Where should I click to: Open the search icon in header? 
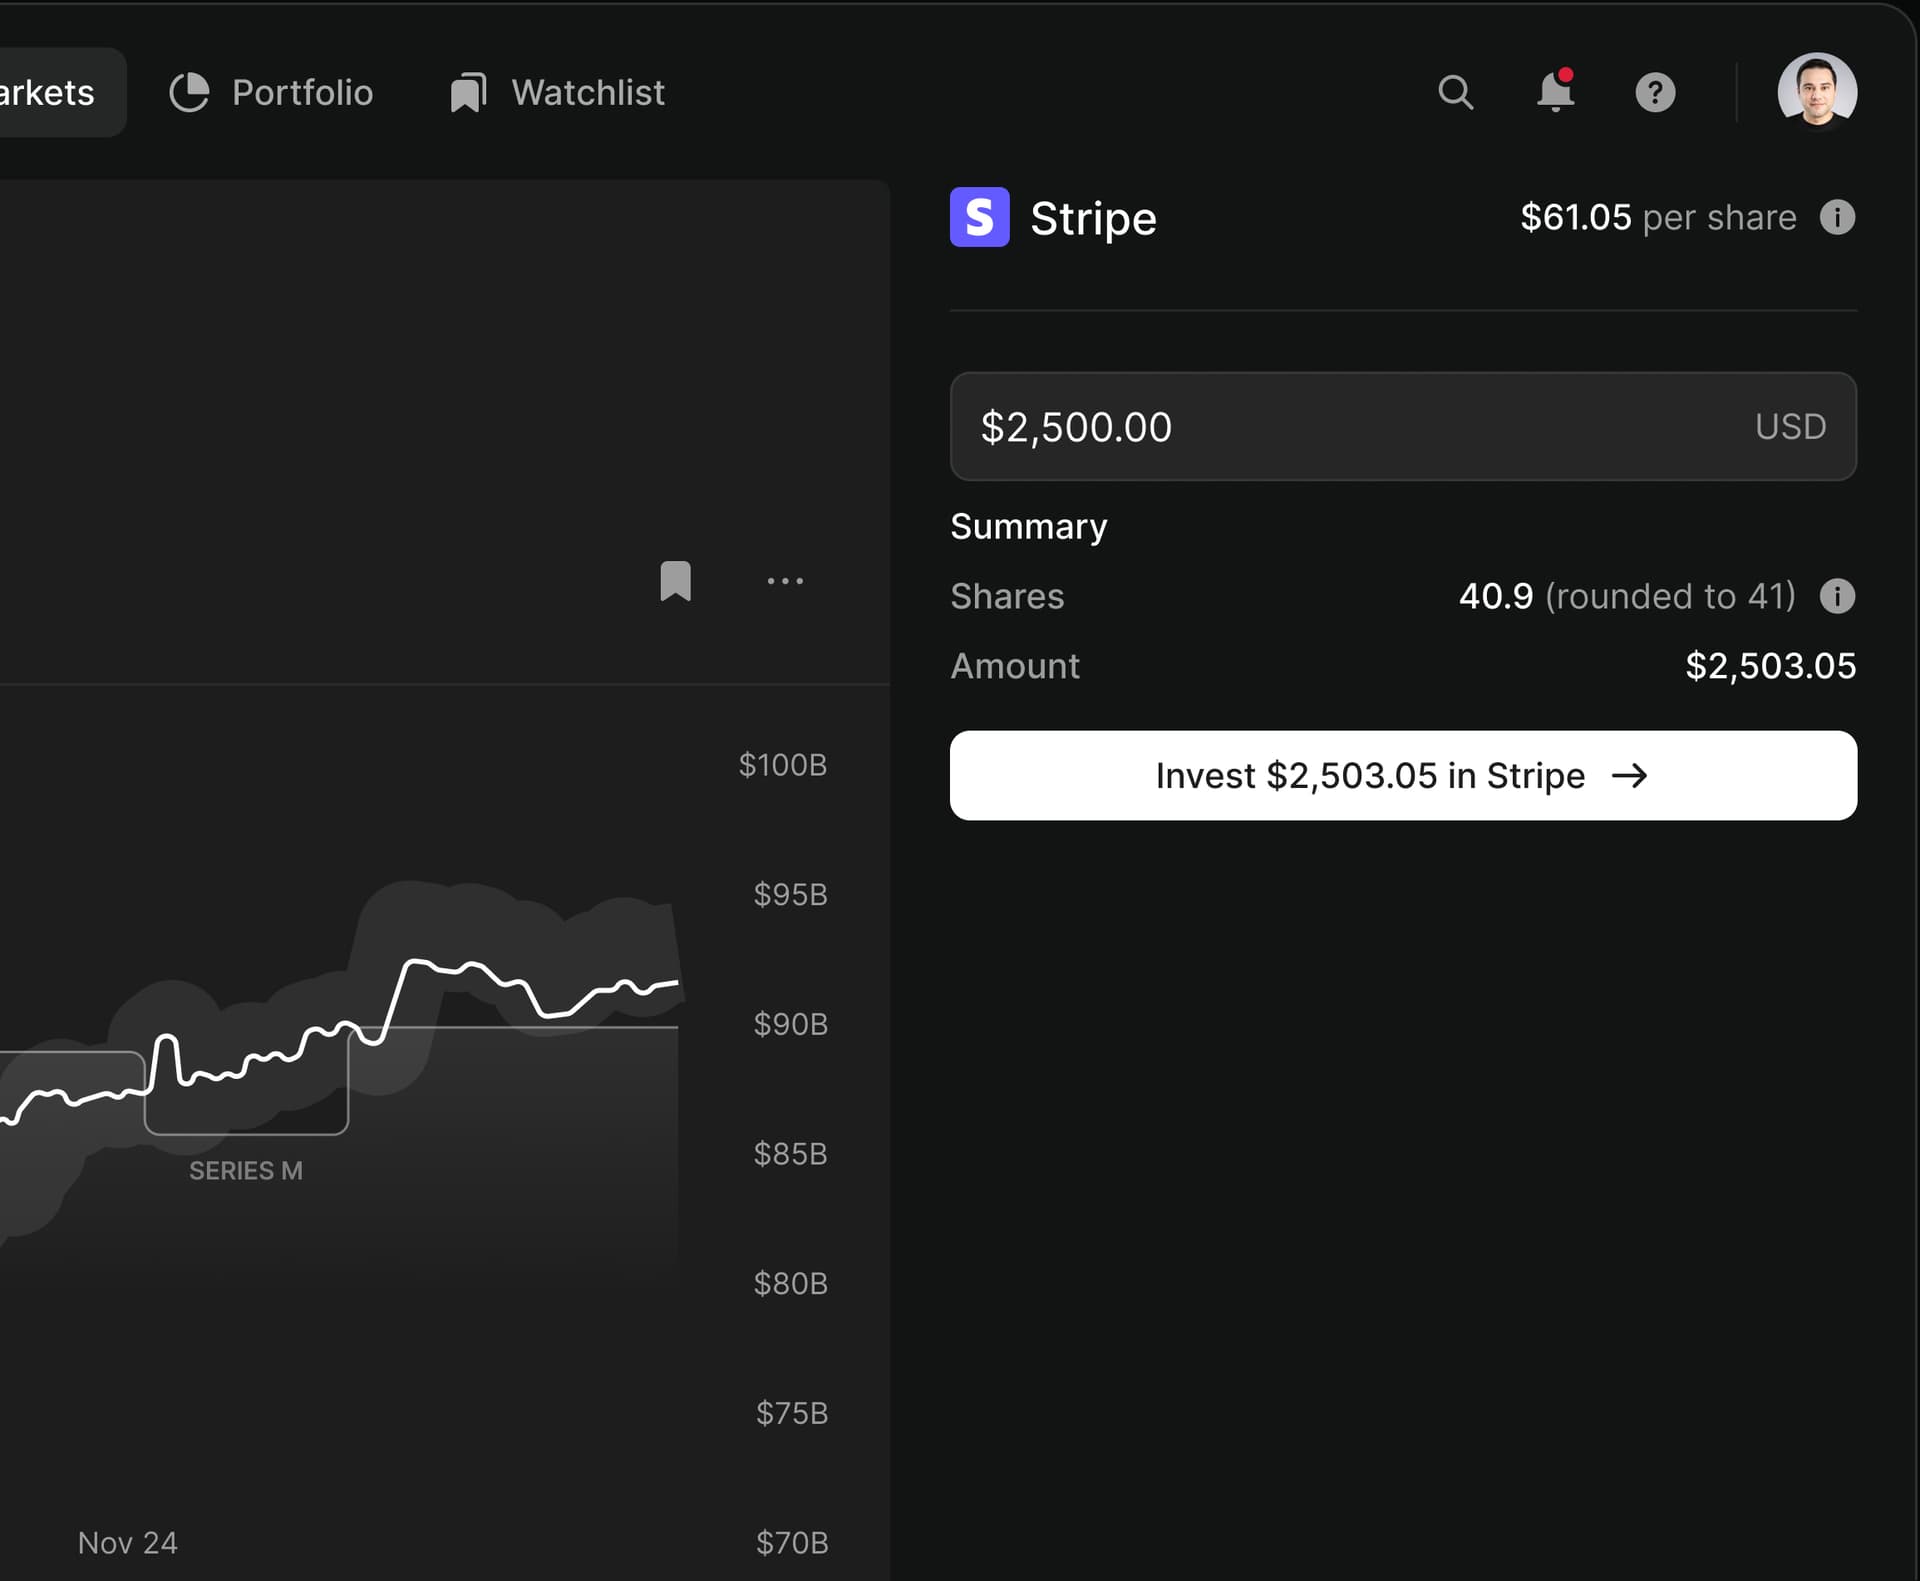[x=1455, y=92]
